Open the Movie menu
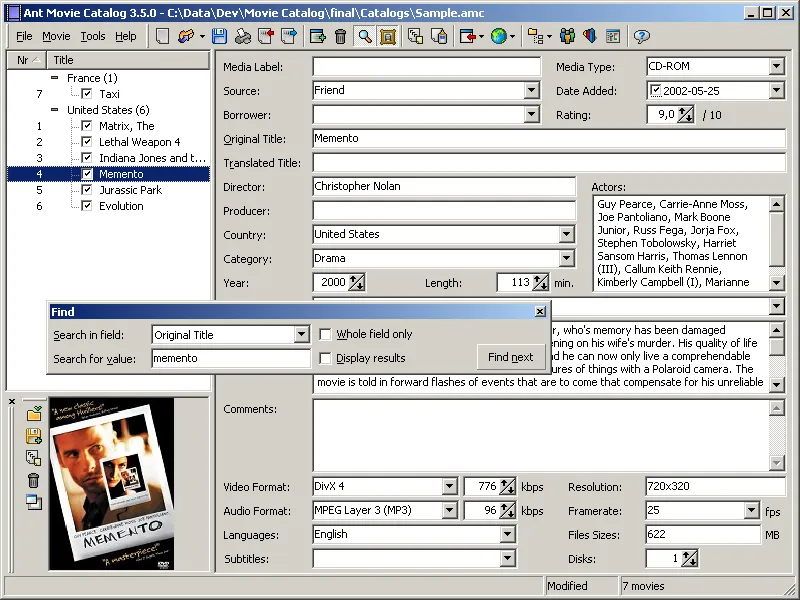The width and height of the screenshot is (800, 600). click(56, 36)
